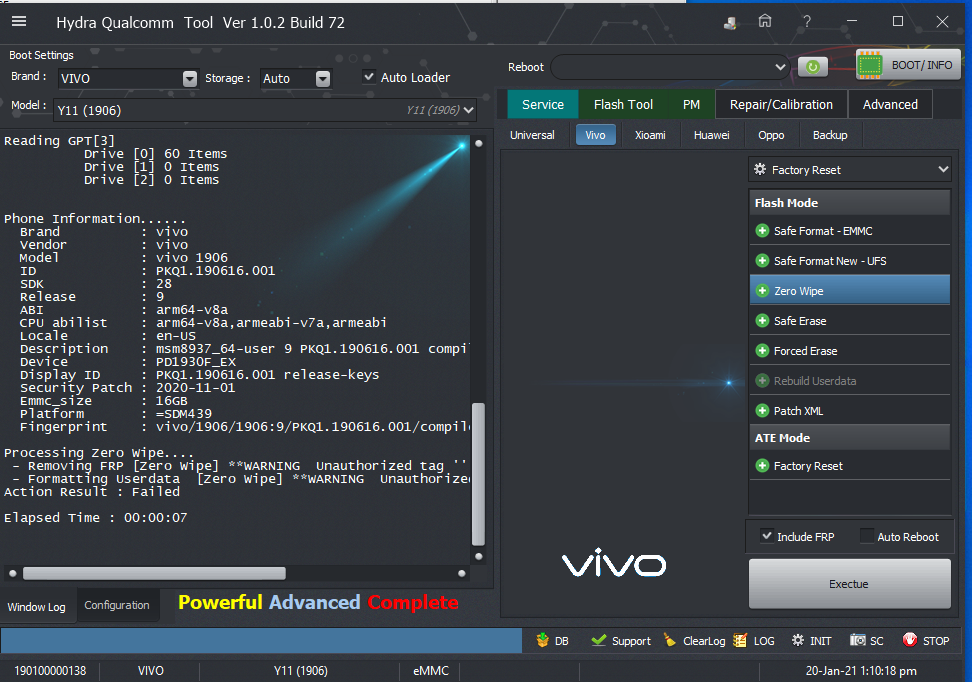Viewport: 972px width, 682px height.
Task: Select the Oppo sub-tab
Action: coord(771,135)
